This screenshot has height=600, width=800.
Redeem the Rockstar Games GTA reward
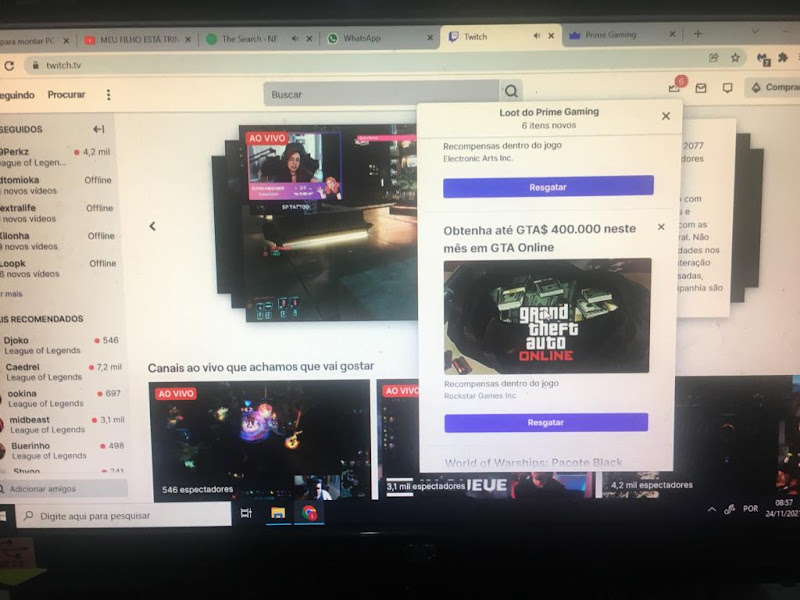546,422
